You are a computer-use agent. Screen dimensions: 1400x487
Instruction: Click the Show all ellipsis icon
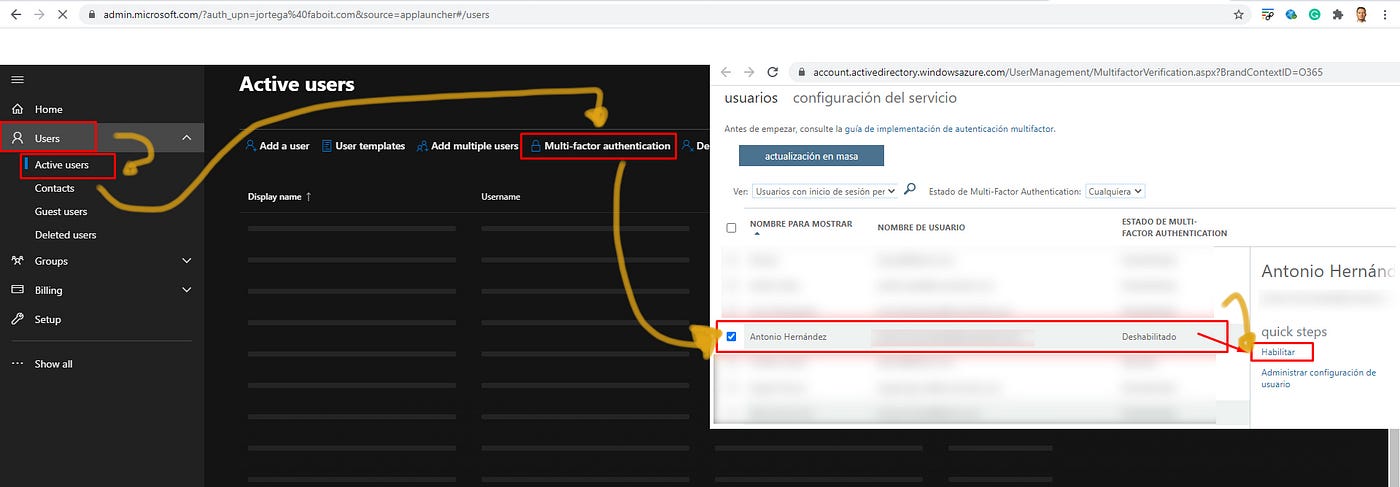click(17, 364)
